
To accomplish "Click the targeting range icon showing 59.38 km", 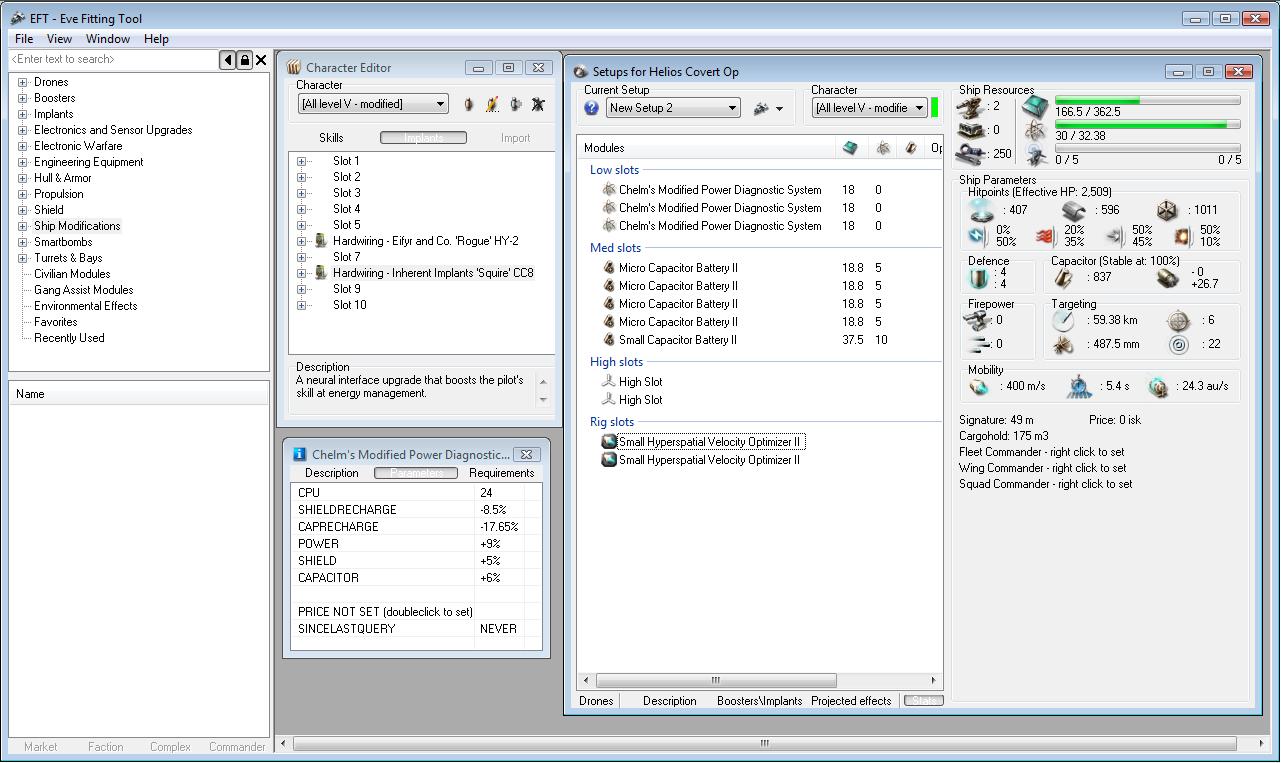I will click(1063, 320).
